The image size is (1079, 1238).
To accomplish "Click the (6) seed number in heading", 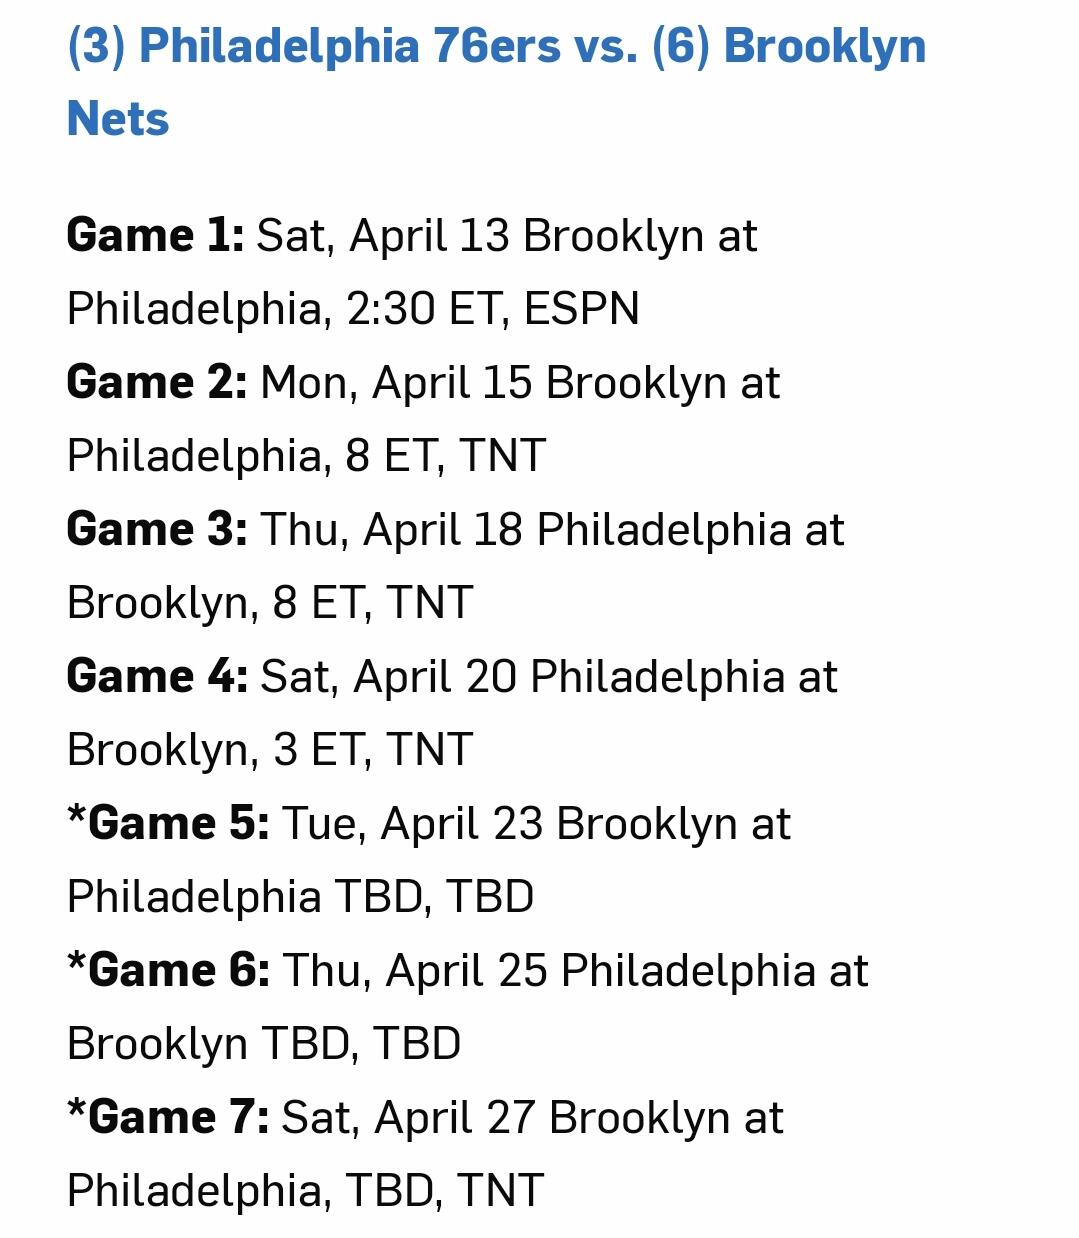I will pos(681,47).
